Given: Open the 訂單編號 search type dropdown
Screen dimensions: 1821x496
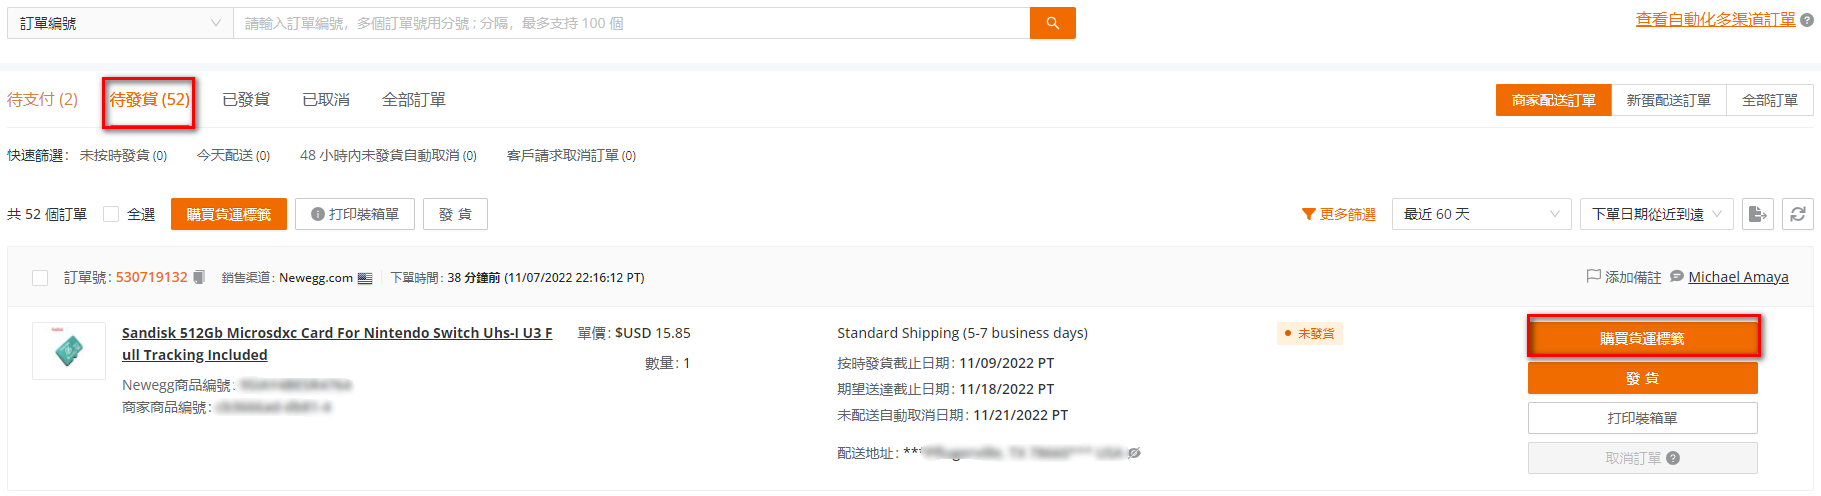Looking at the screenshot, I should (x=120, y=23).
